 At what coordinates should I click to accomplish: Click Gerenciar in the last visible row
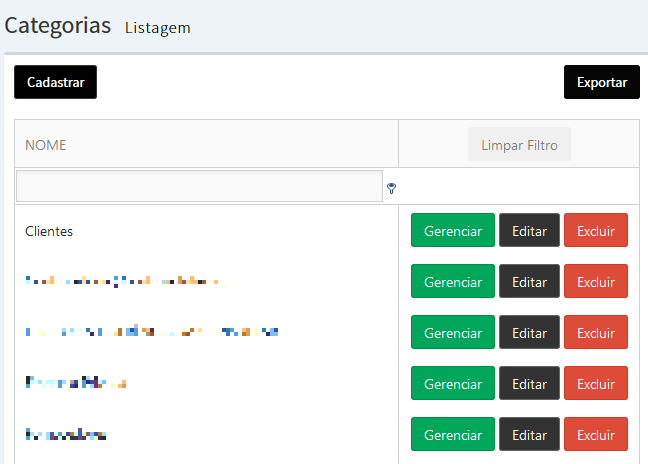point(453,434)
